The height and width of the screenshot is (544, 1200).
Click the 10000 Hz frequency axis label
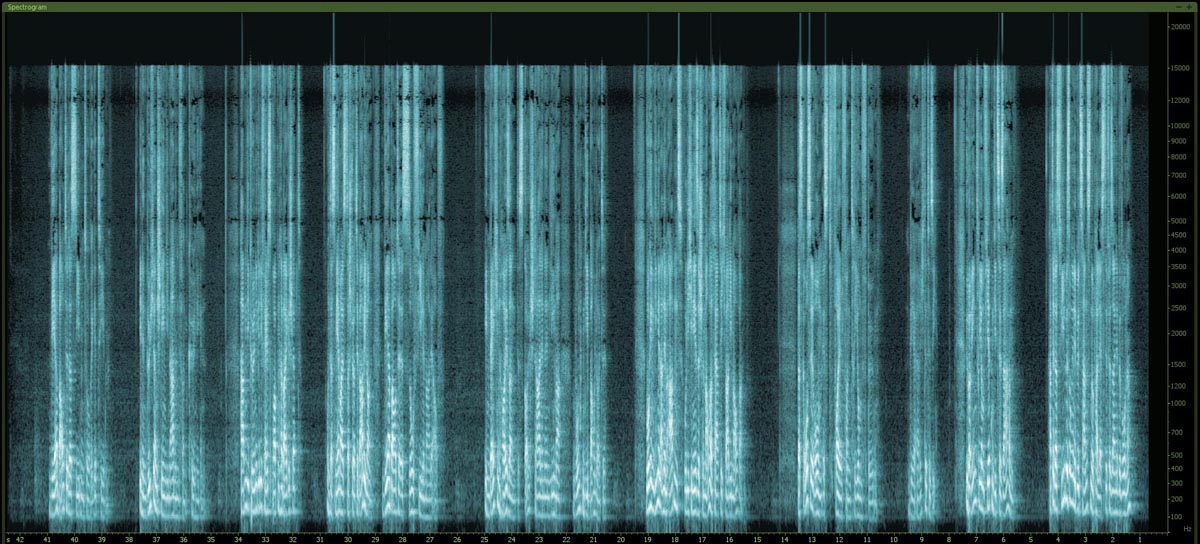tap(1181, 126)
